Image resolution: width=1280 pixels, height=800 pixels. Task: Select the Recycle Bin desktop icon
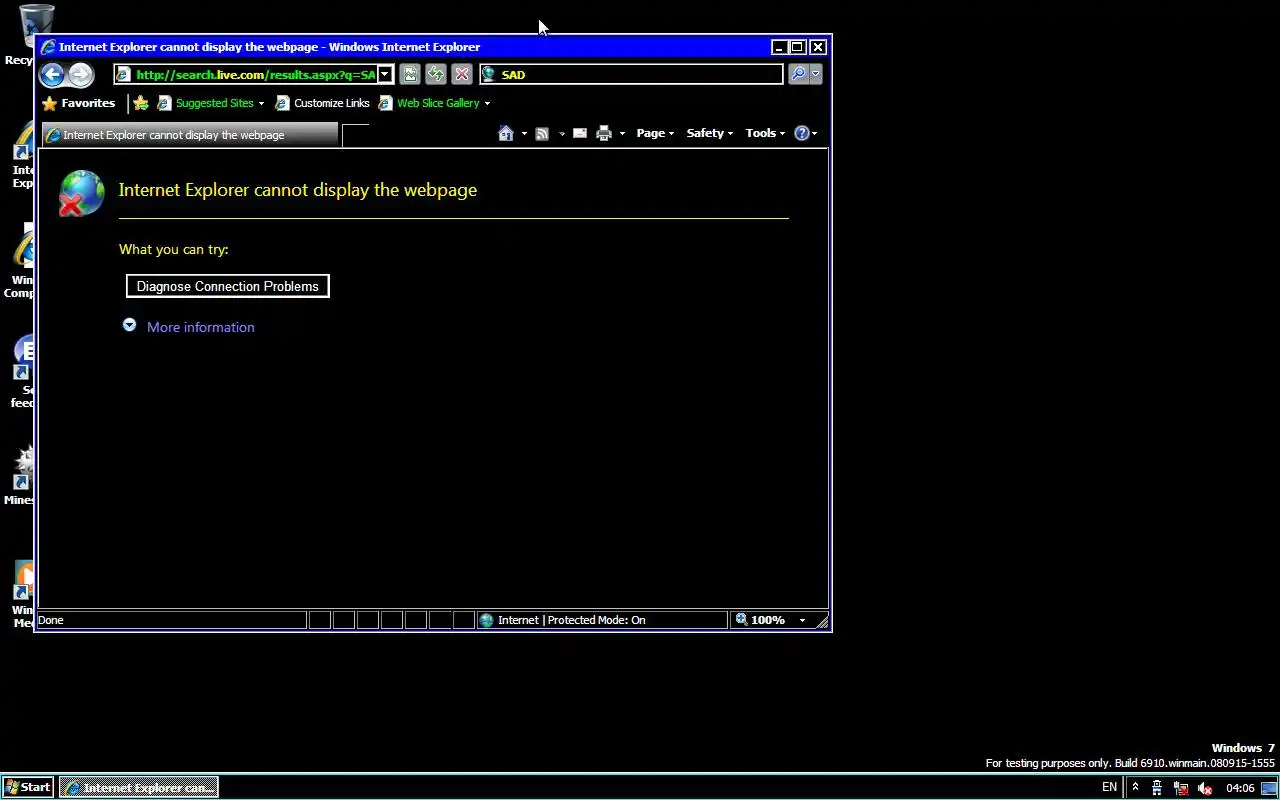coord(36,35)
